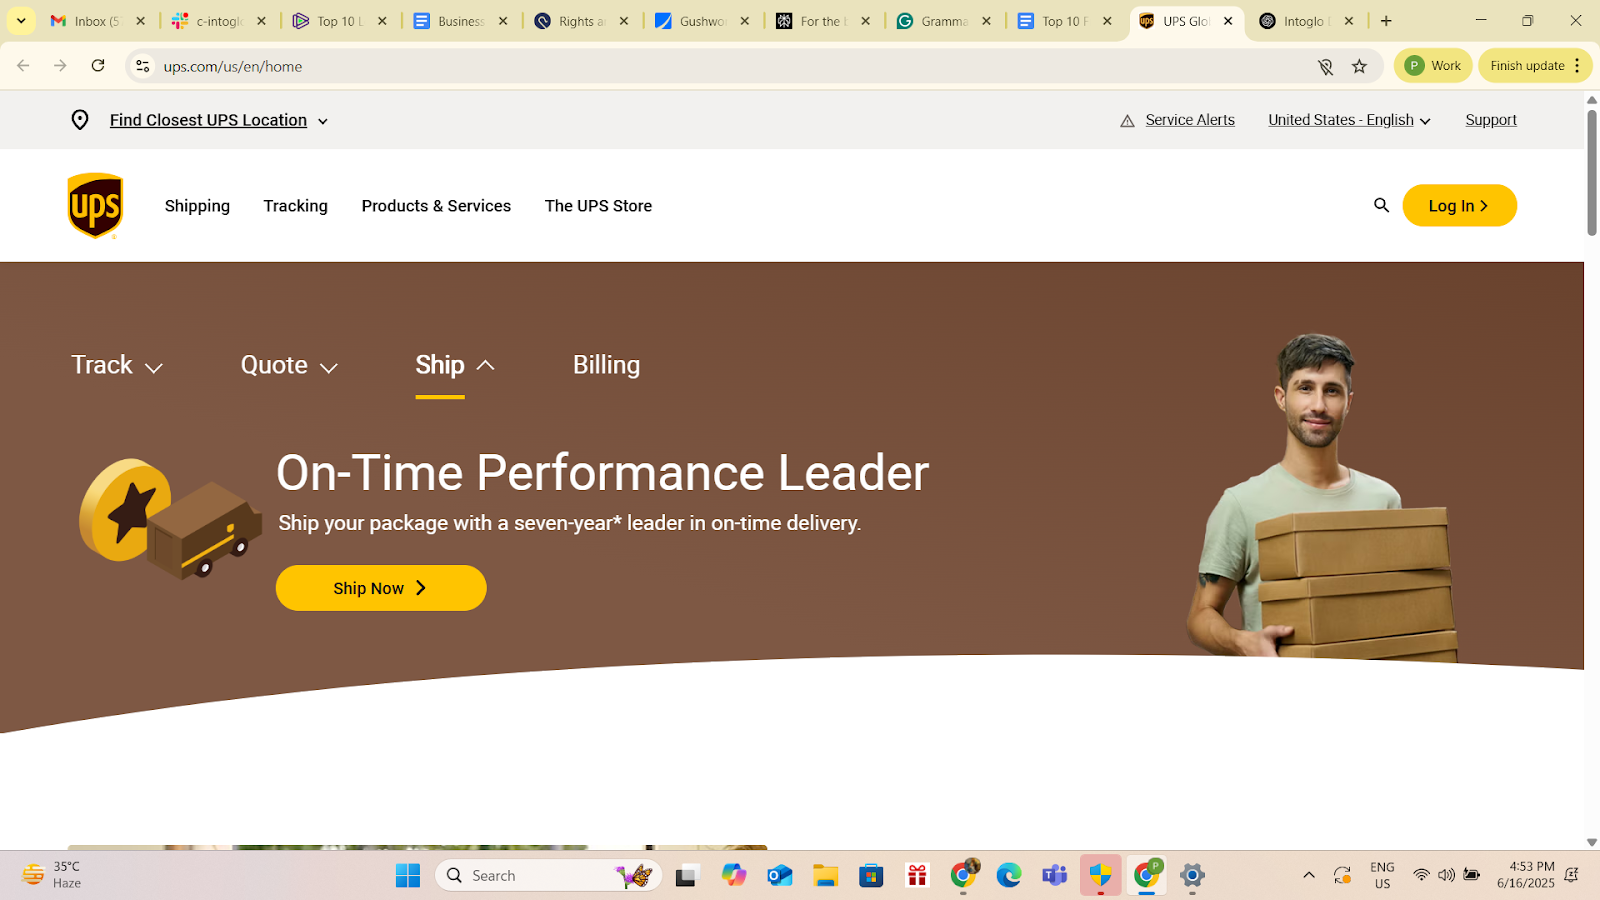Expand the Quote hero tab

point(289,365)
